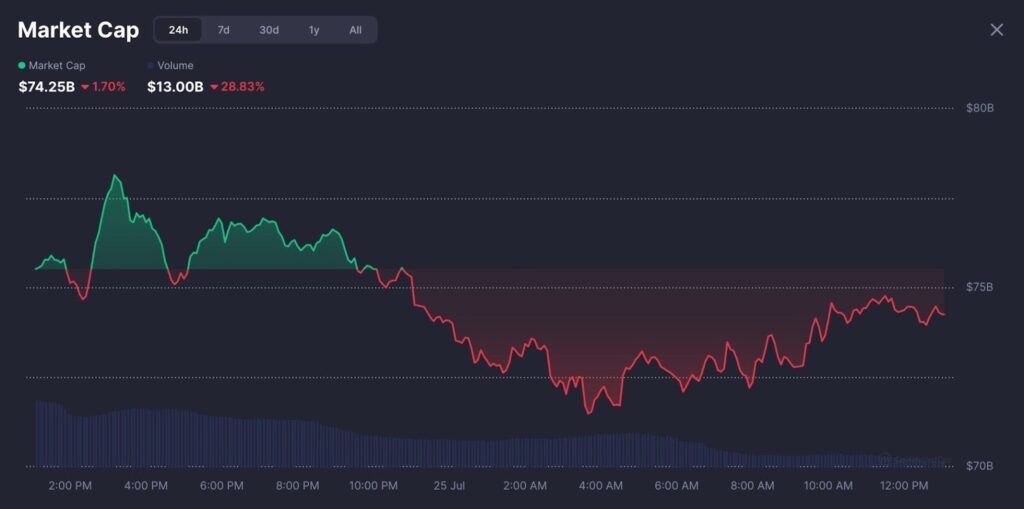Close the Market Cap chart panel

[x=997, y=29]
